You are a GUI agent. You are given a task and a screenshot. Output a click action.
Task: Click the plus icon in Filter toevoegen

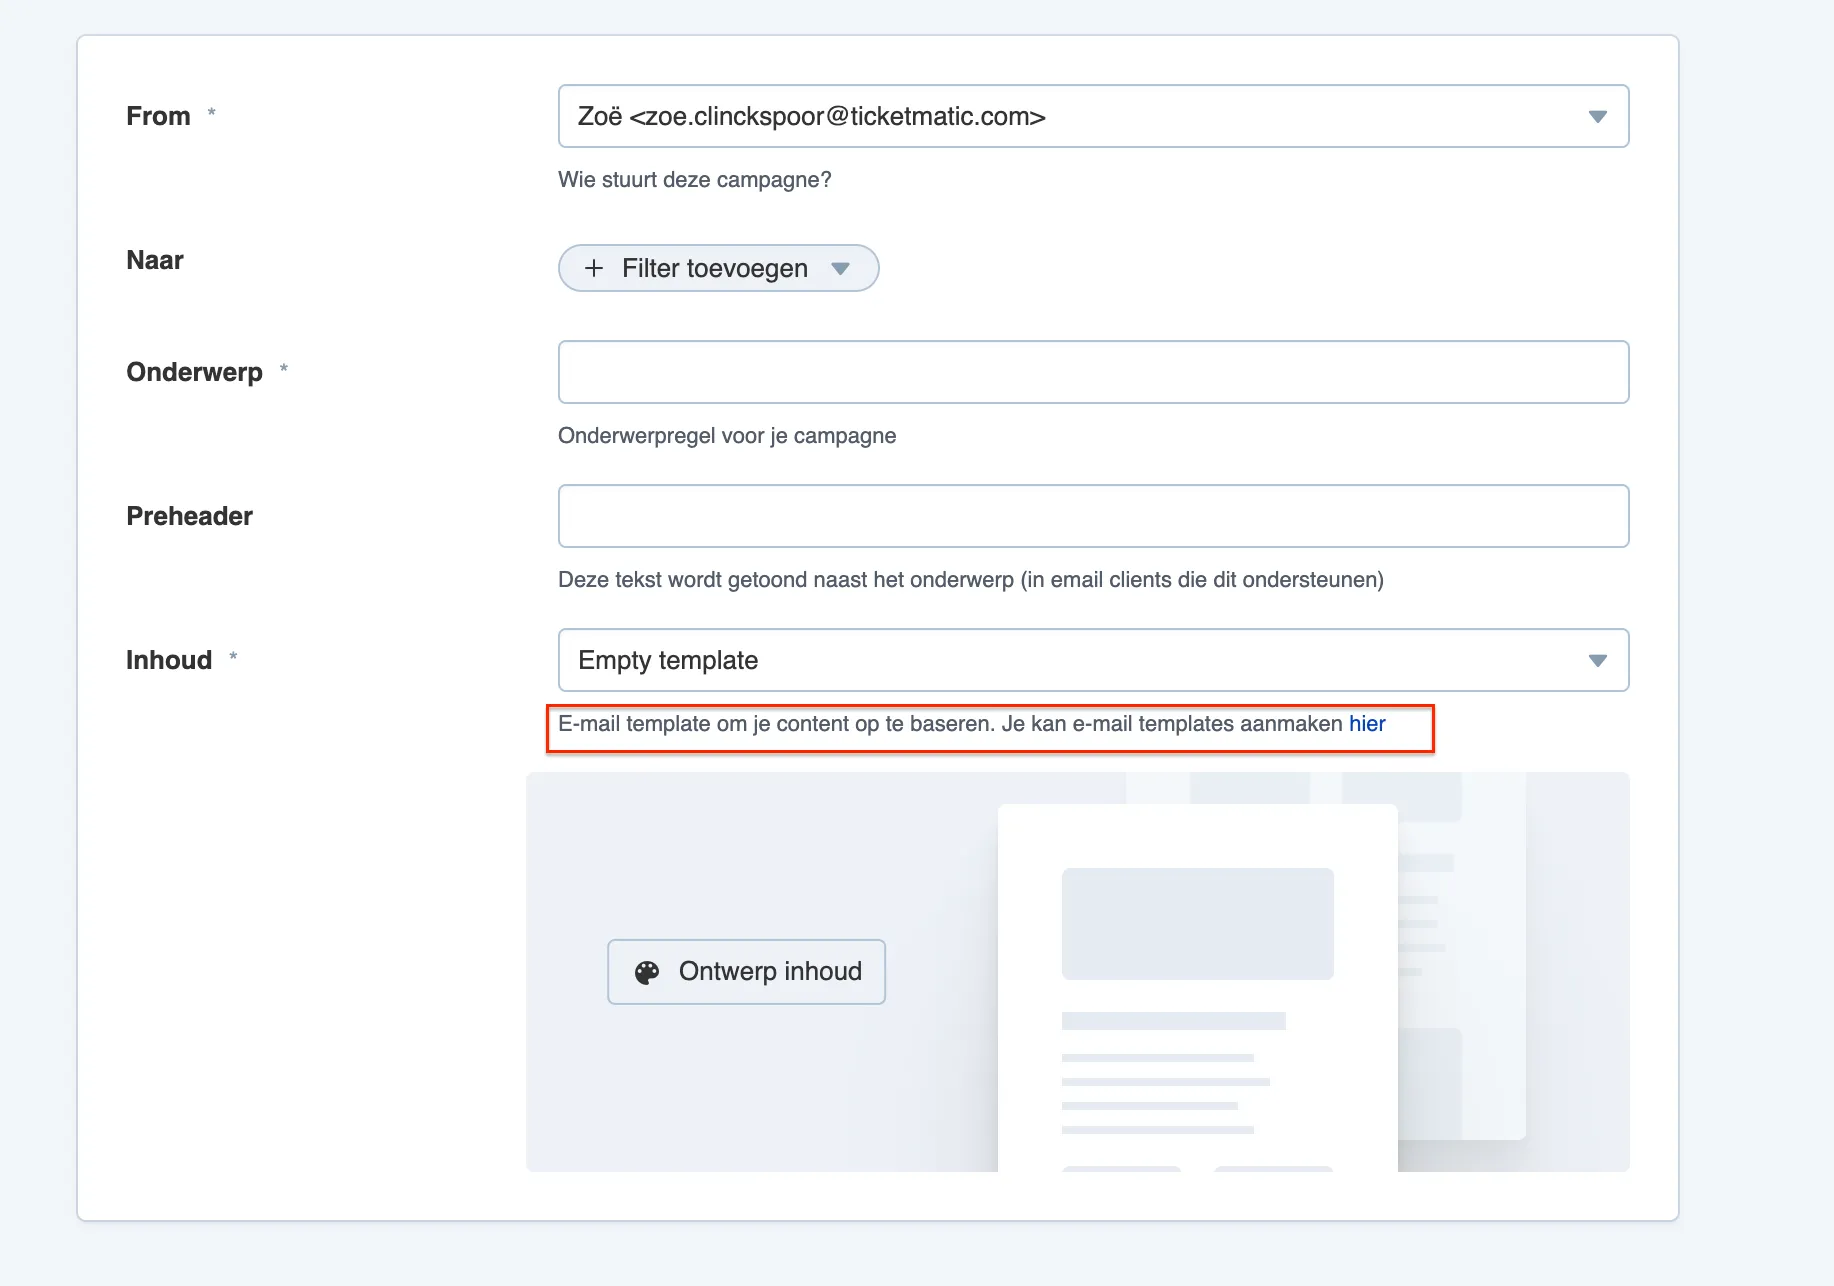594,268
